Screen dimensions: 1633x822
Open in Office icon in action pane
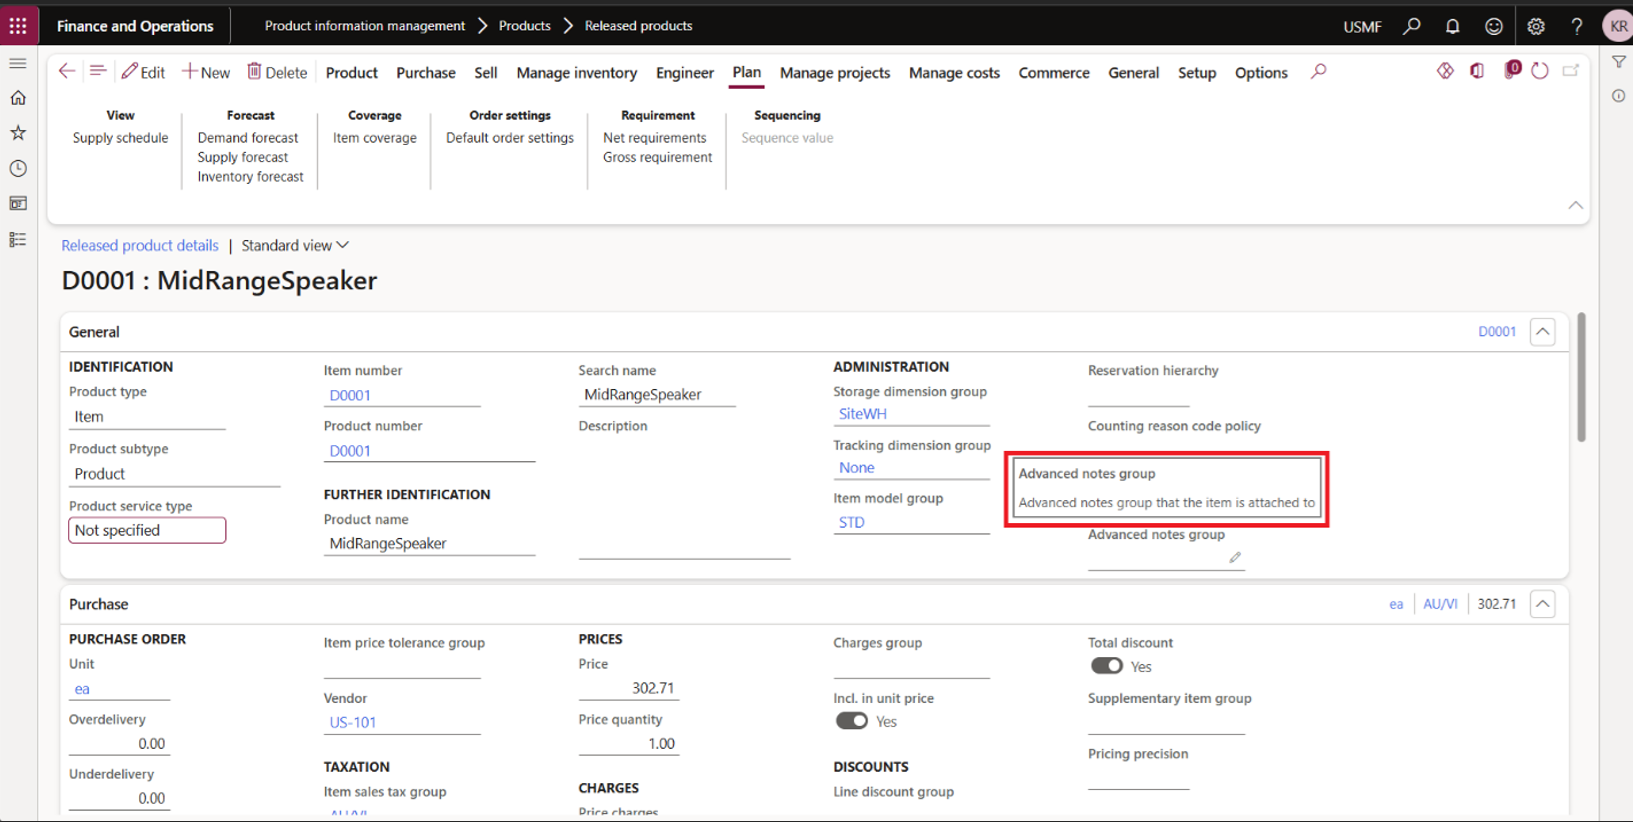(1477, 71)
